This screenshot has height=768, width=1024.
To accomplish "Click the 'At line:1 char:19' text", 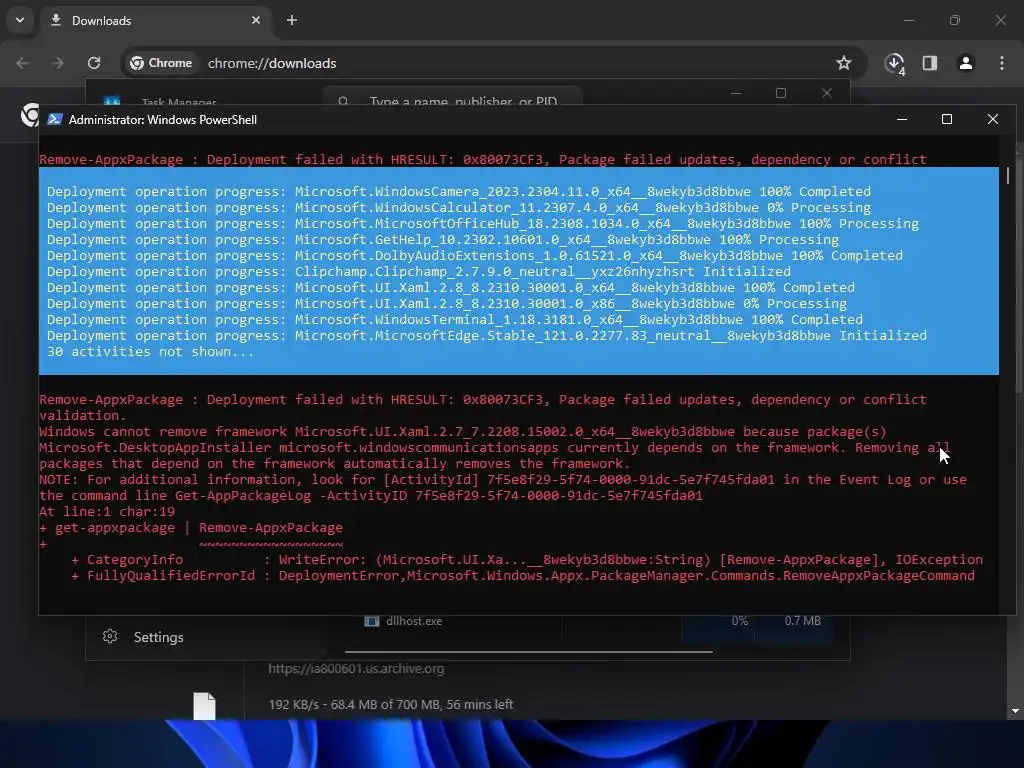I will [x=107, y=512].
